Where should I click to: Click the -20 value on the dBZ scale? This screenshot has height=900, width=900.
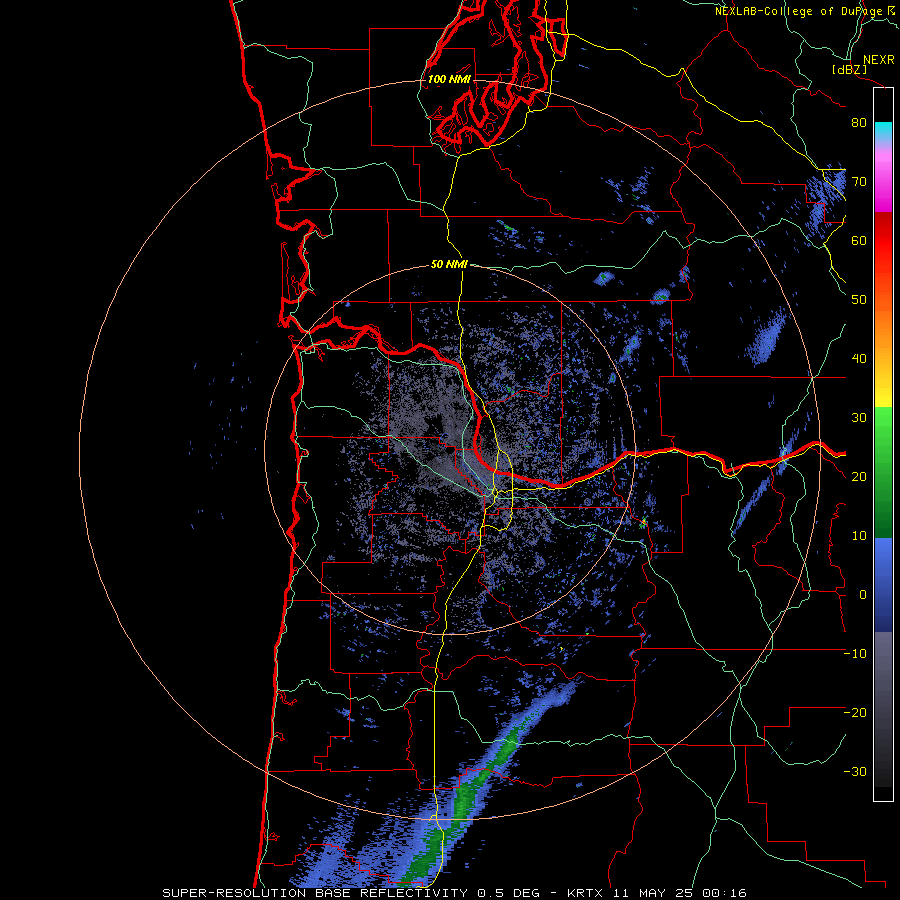(x=855, y=713)
